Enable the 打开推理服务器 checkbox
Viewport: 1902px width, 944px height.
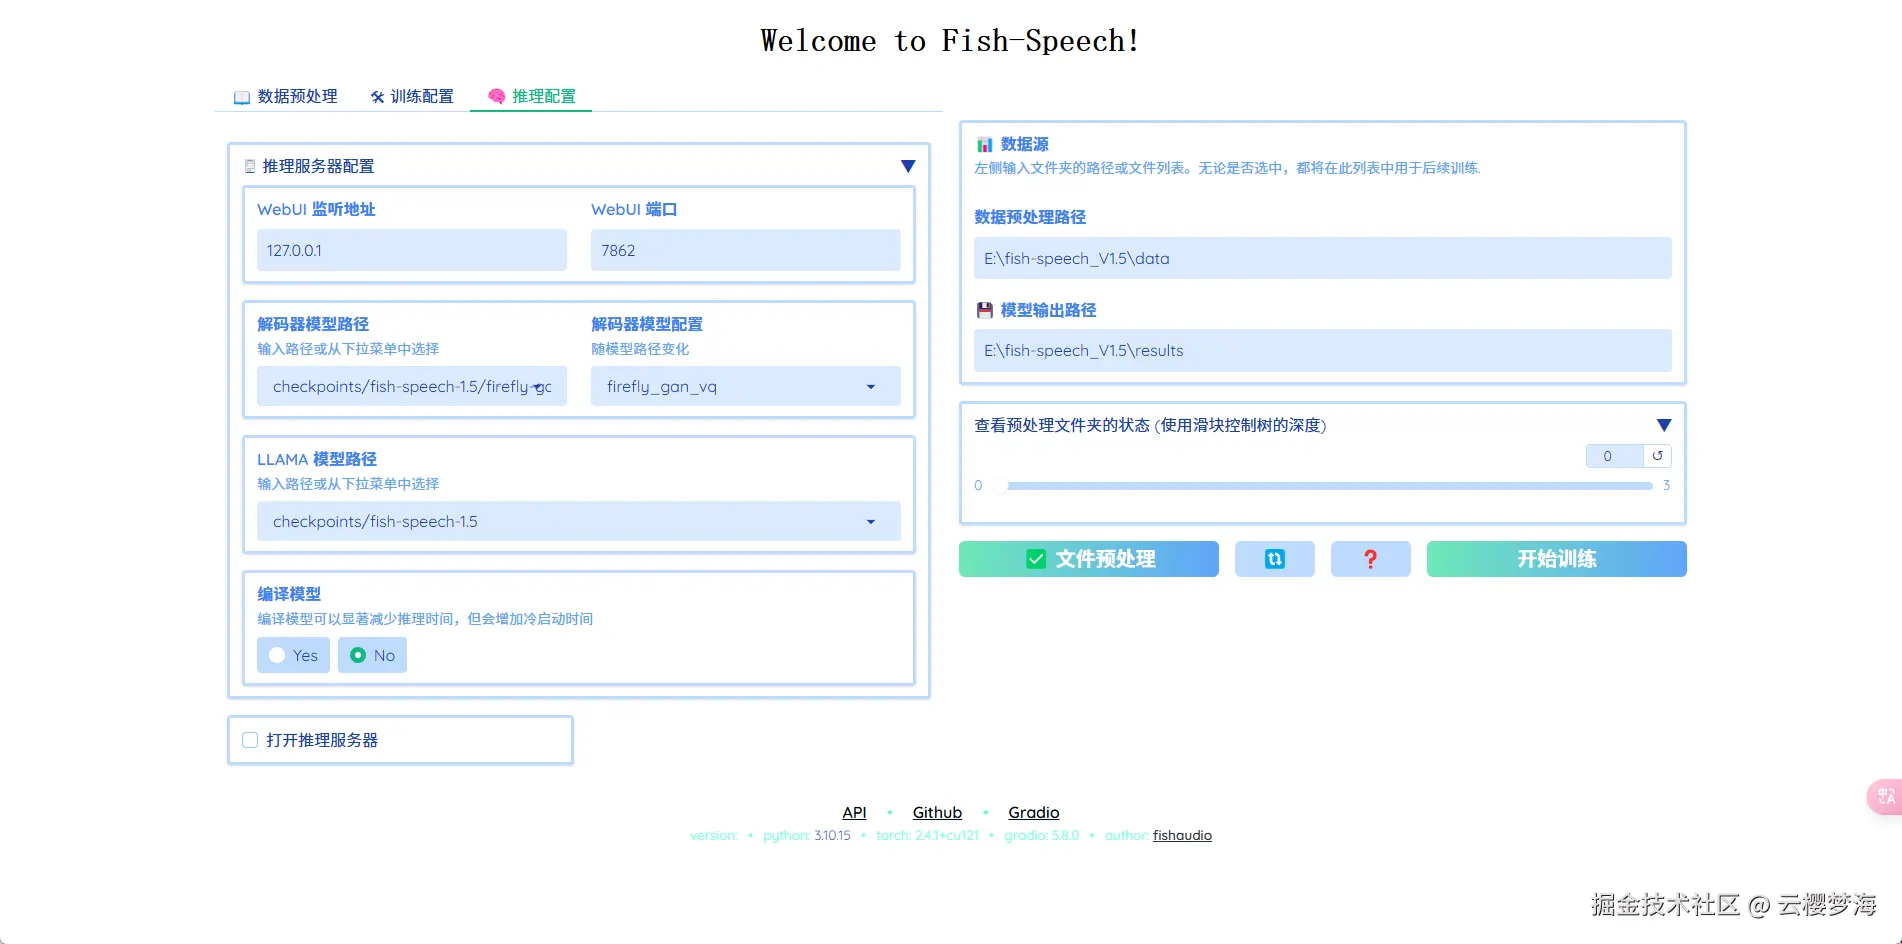[250, 739]
